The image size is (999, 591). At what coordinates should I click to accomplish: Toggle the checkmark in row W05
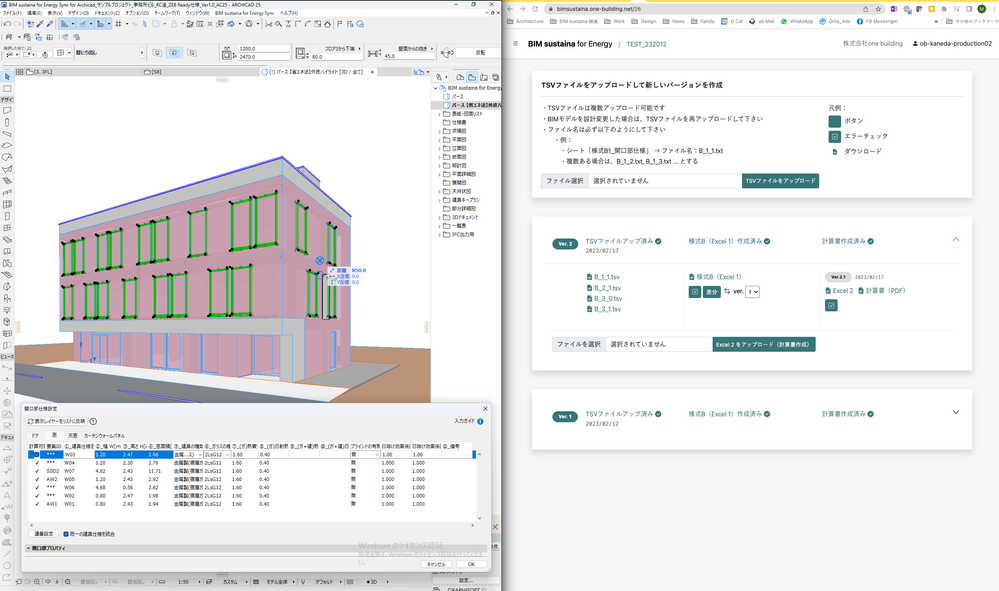click(x=37, y=480)
